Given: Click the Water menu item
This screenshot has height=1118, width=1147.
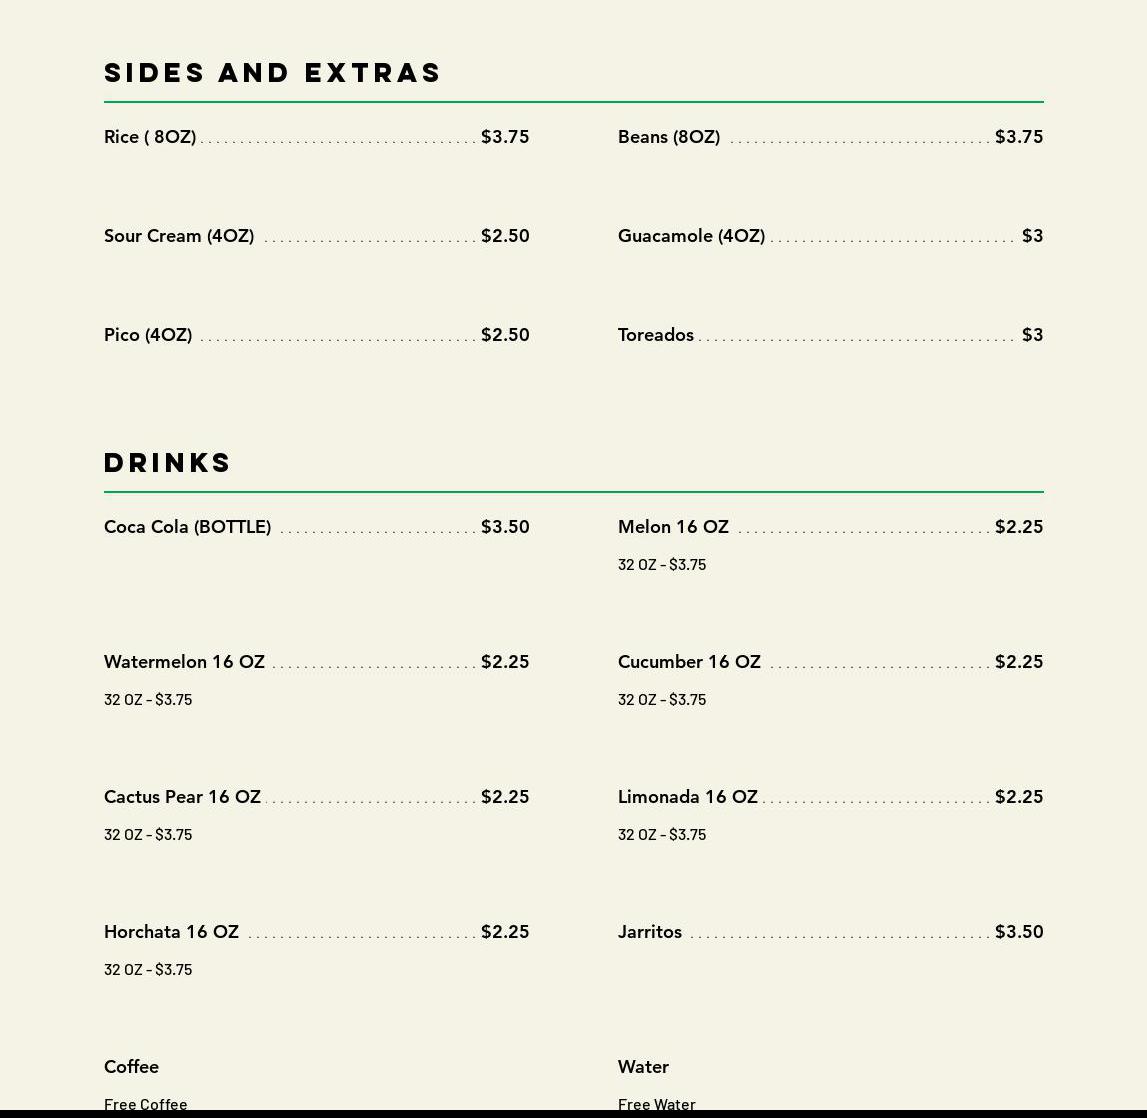Looking at the screenshot, I should tap(643, 1066).
